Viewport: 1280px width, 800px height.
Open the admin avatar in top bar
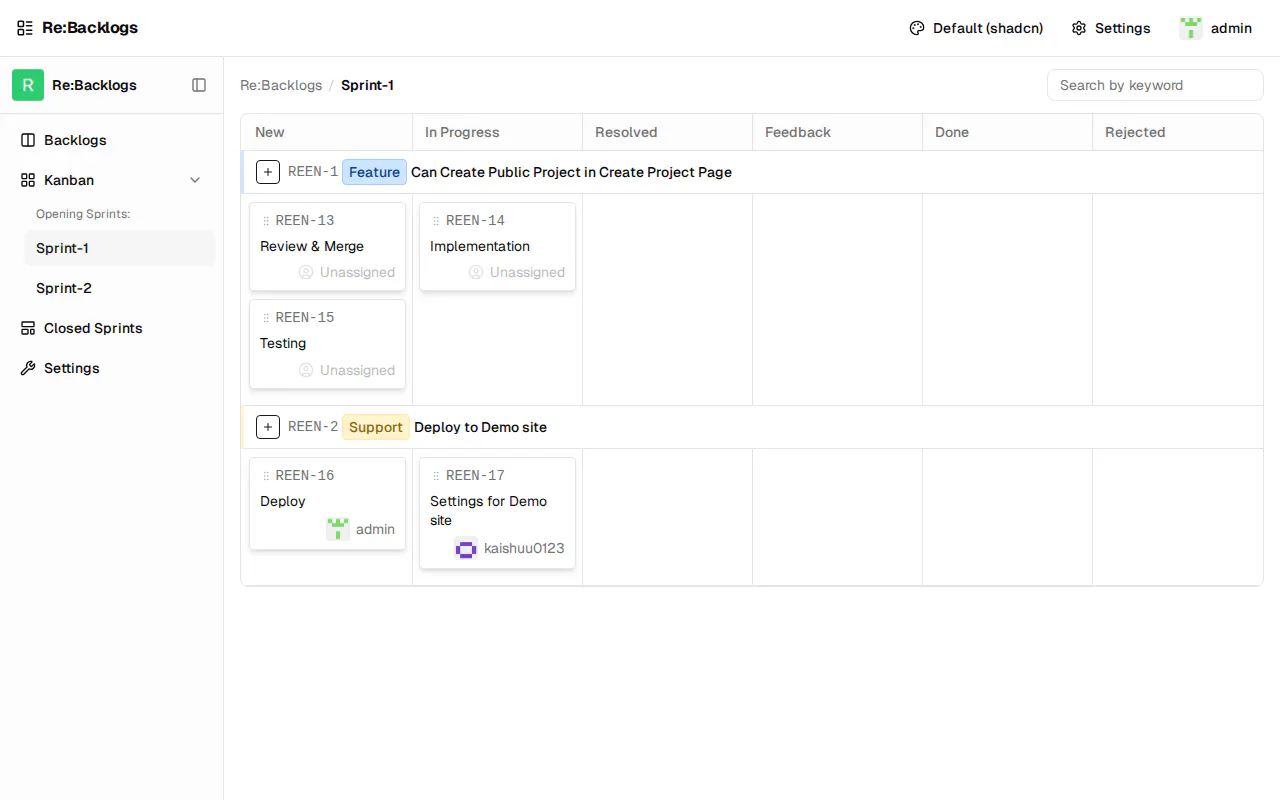pos(1191,28)
